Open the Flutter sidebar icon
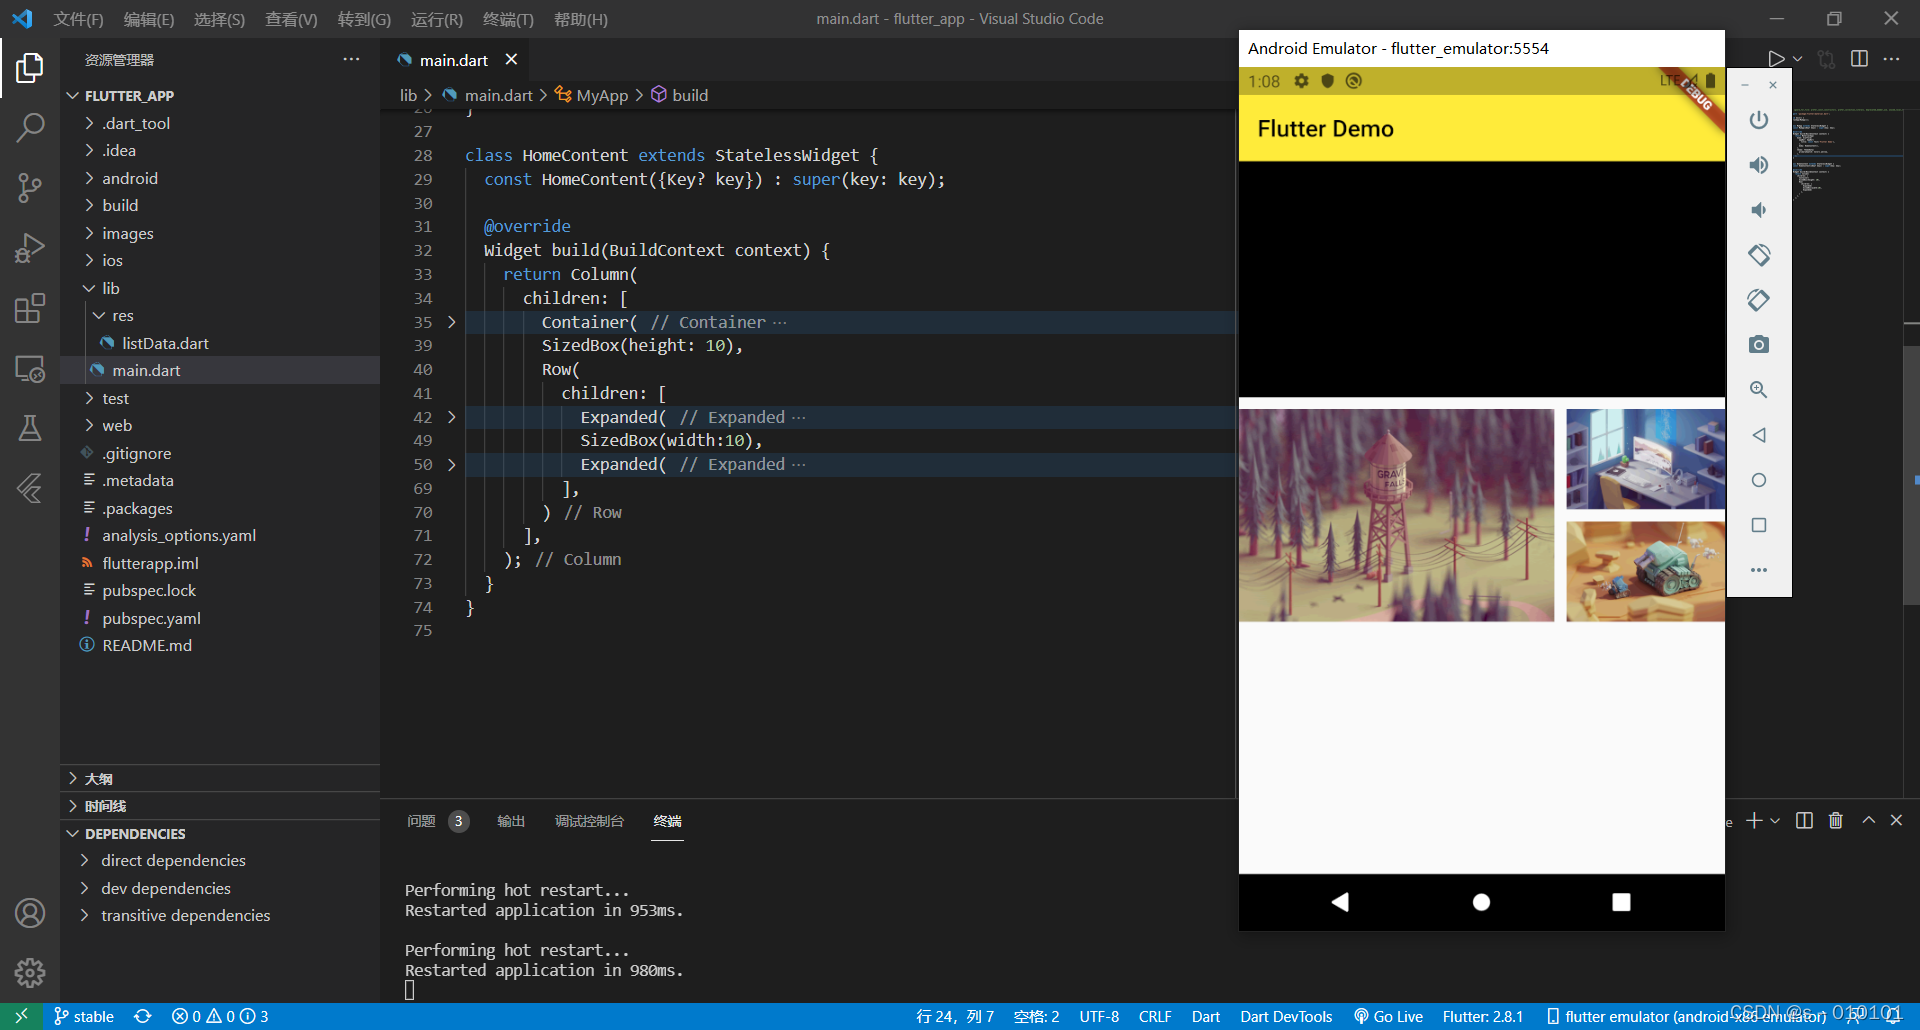This screenshot has width=1920, height=1030. (x=30, y=488)
